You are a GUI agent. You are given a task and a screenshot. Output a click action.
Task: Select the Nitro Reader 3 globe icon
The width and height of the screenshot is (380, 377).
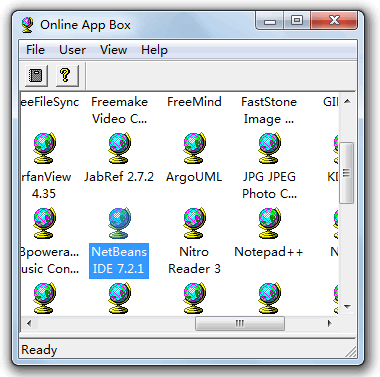[x=194, y=223]
